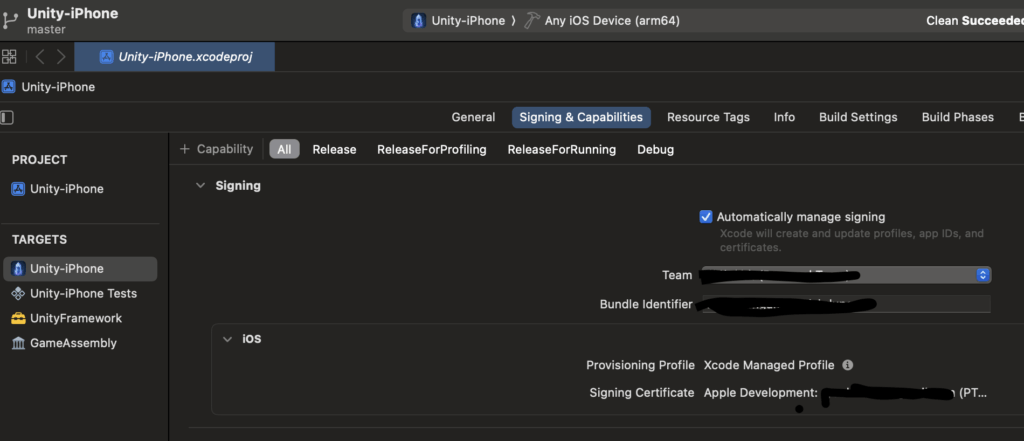Image resolution: width=1024 pixels, height=441 pixels.
Task: Select the GameAssembly library target
Action: point(73,343)
